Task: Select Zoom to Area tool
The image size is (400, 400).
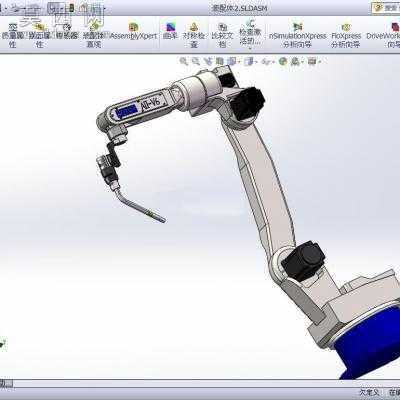Action: 196,61
